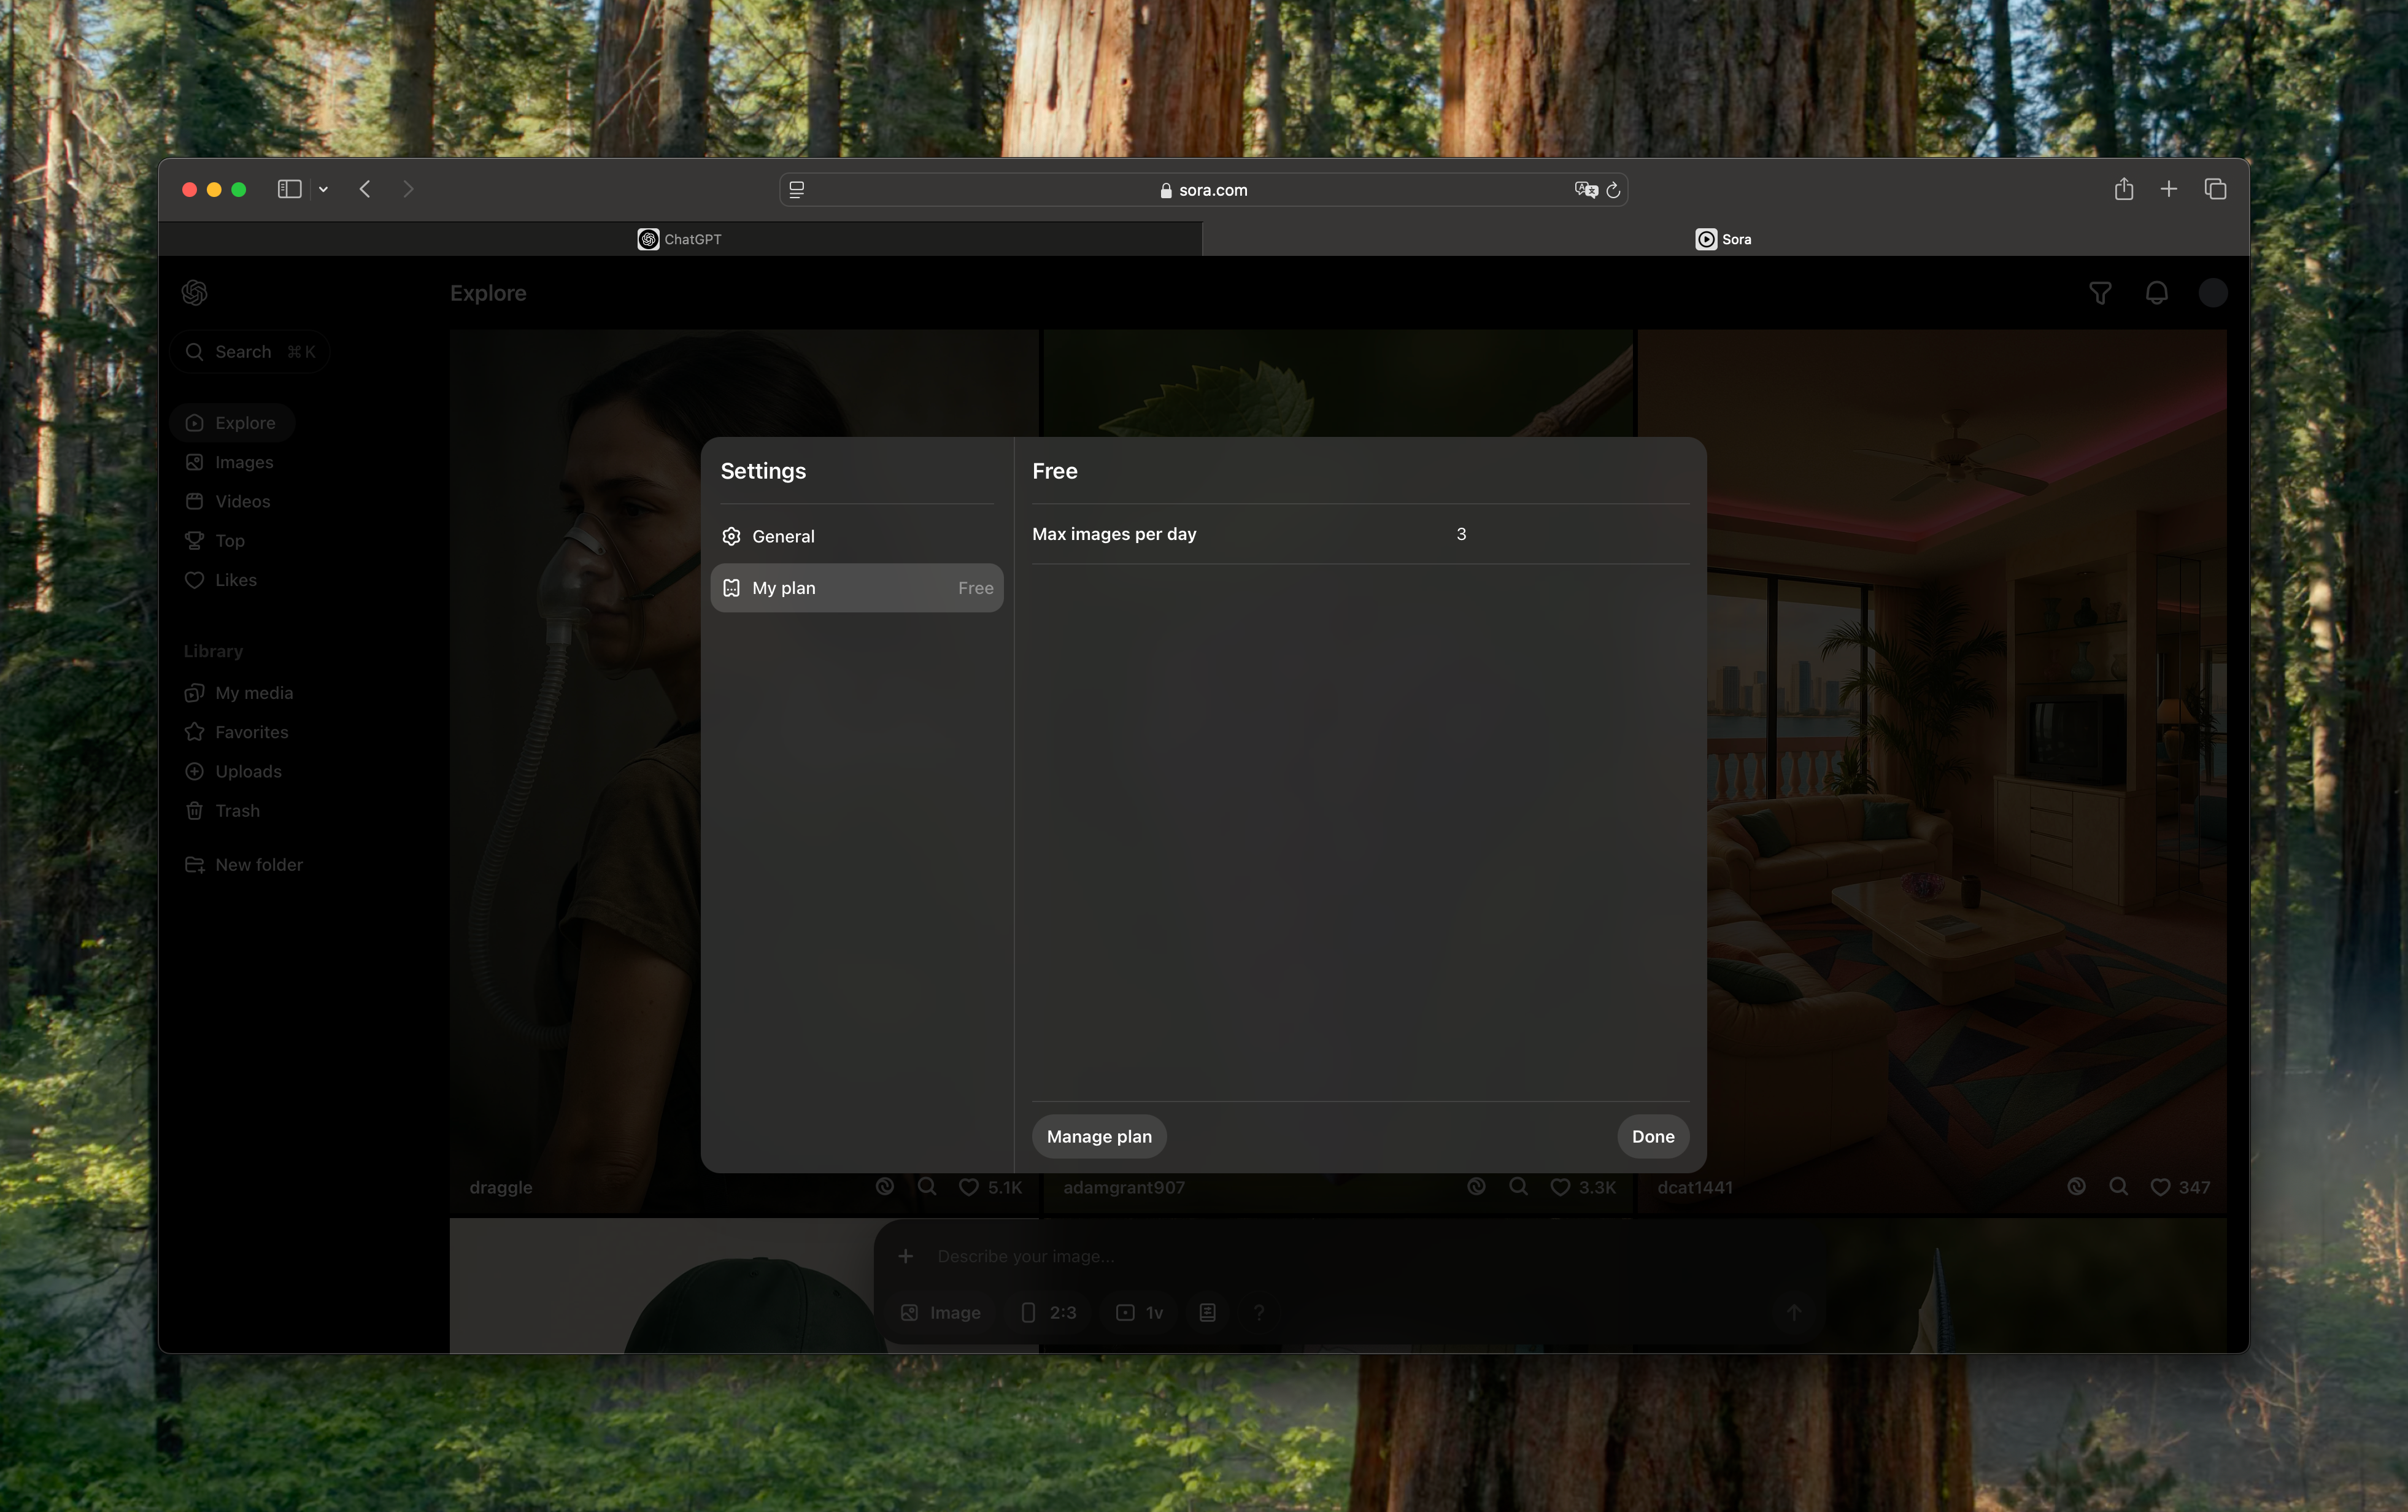Select My plan in Settings
The height and width of the screenshot is (1512, 2408).
(857, 588)
